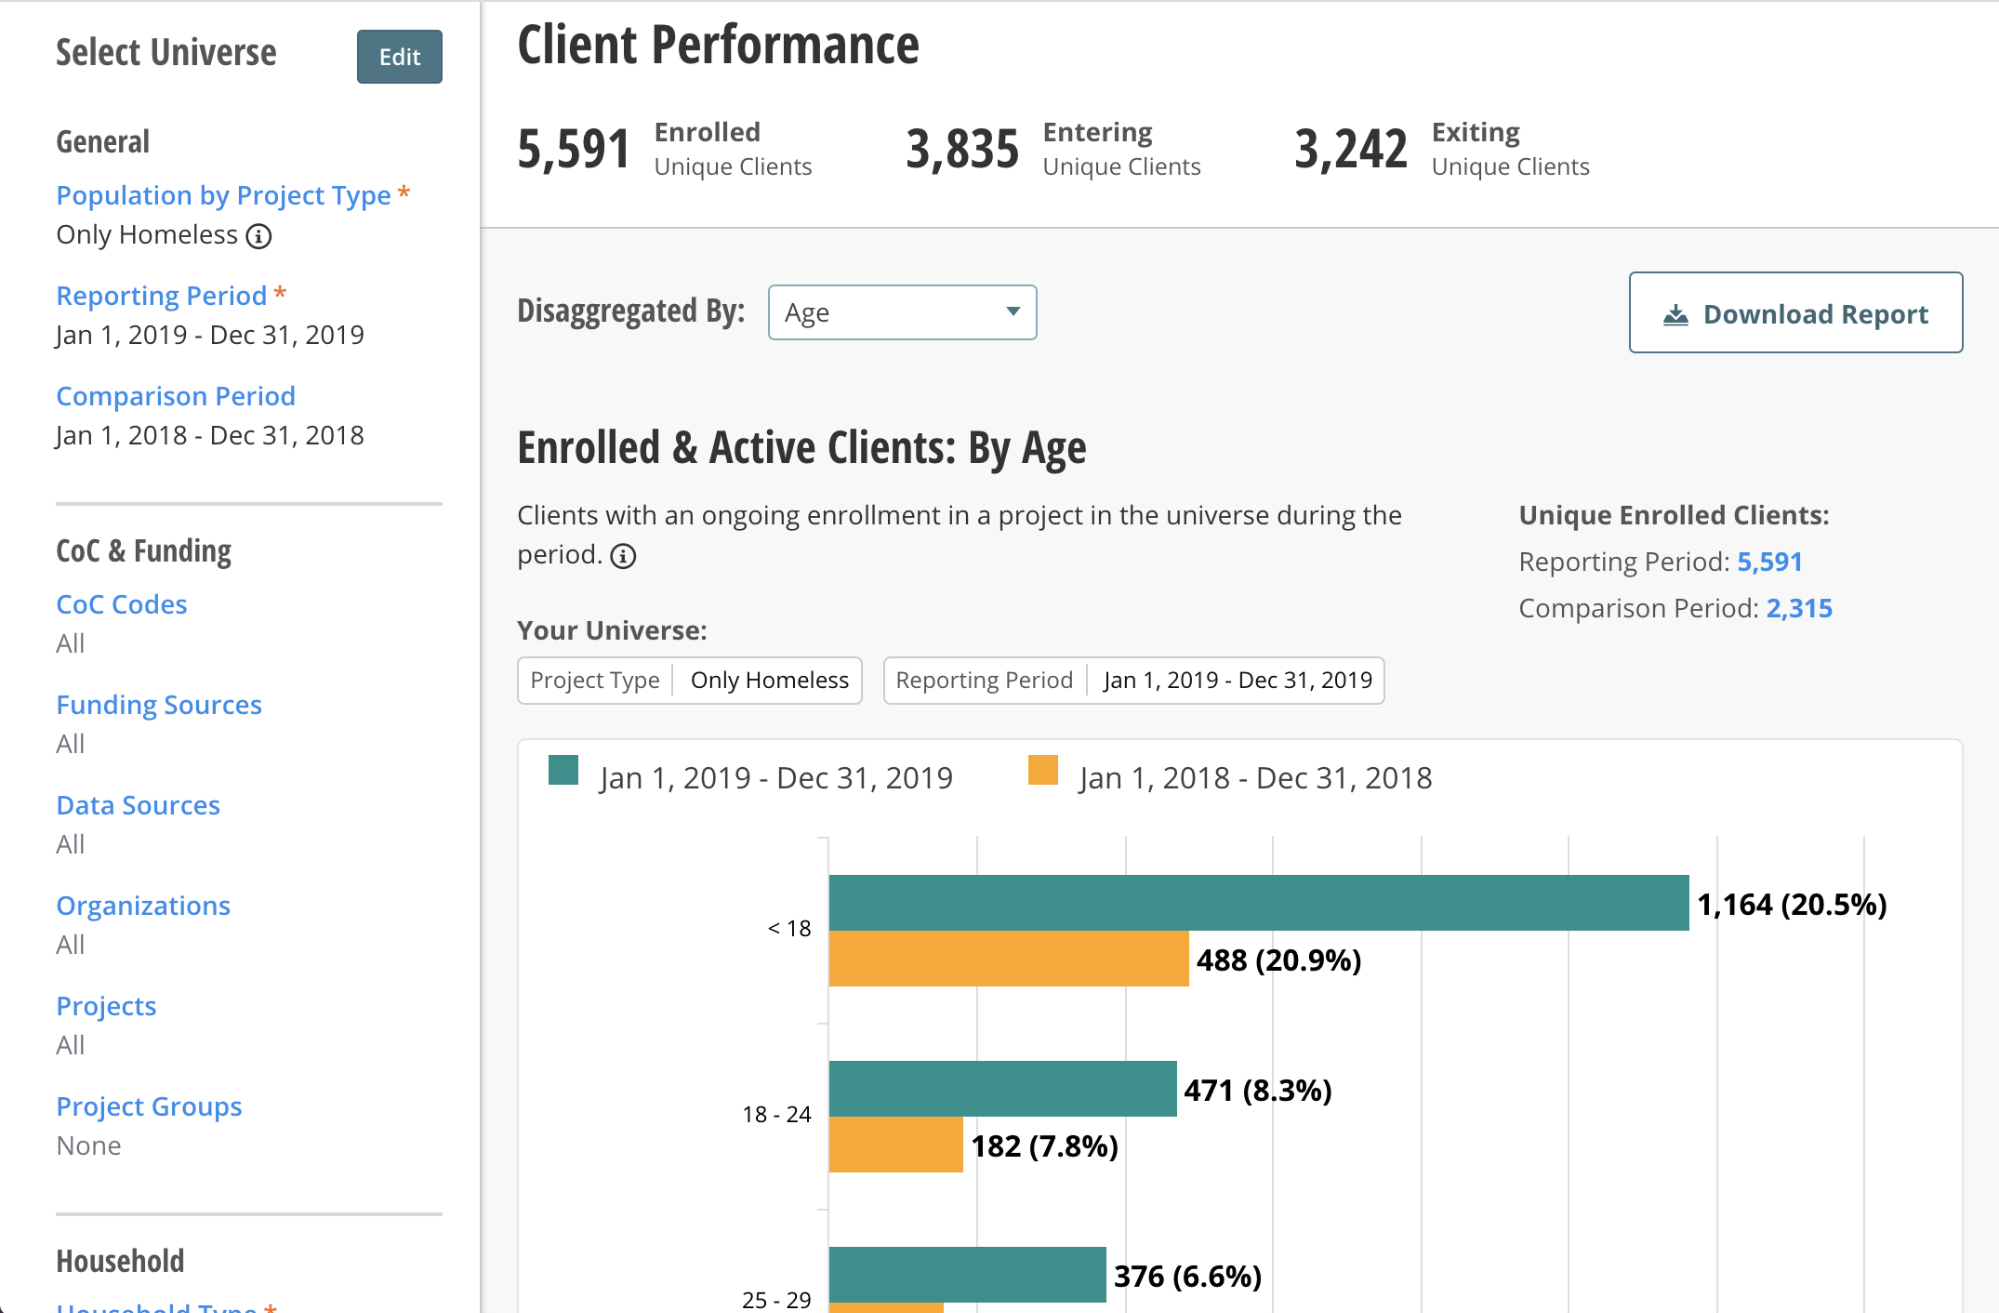1999x1313 pixels.
Task: Click the download icon in Download Report
Action: point(1675,315)
